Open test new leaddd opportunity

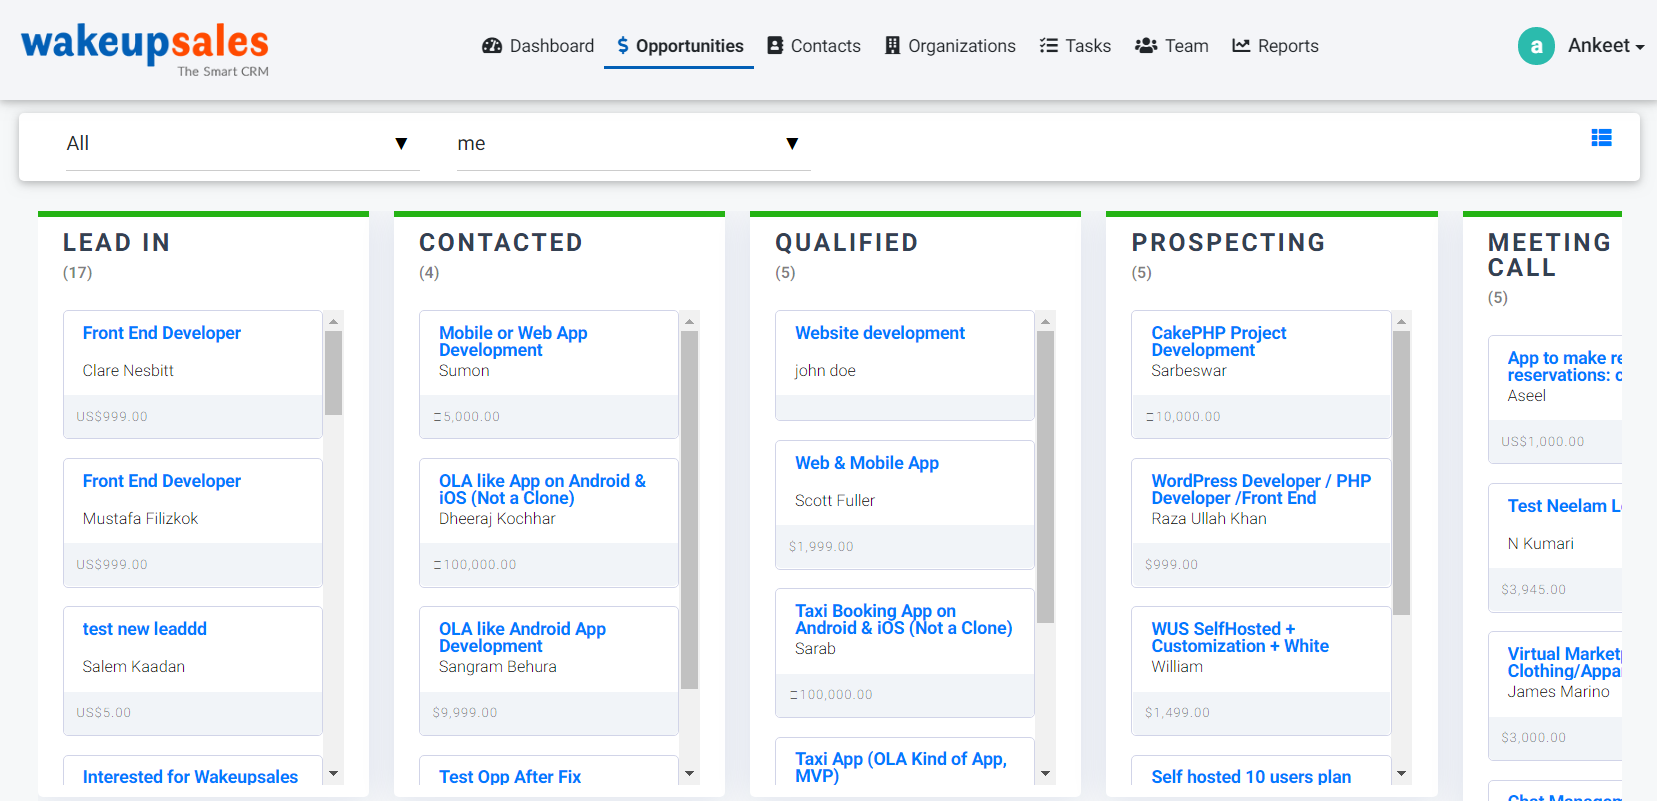145,629
